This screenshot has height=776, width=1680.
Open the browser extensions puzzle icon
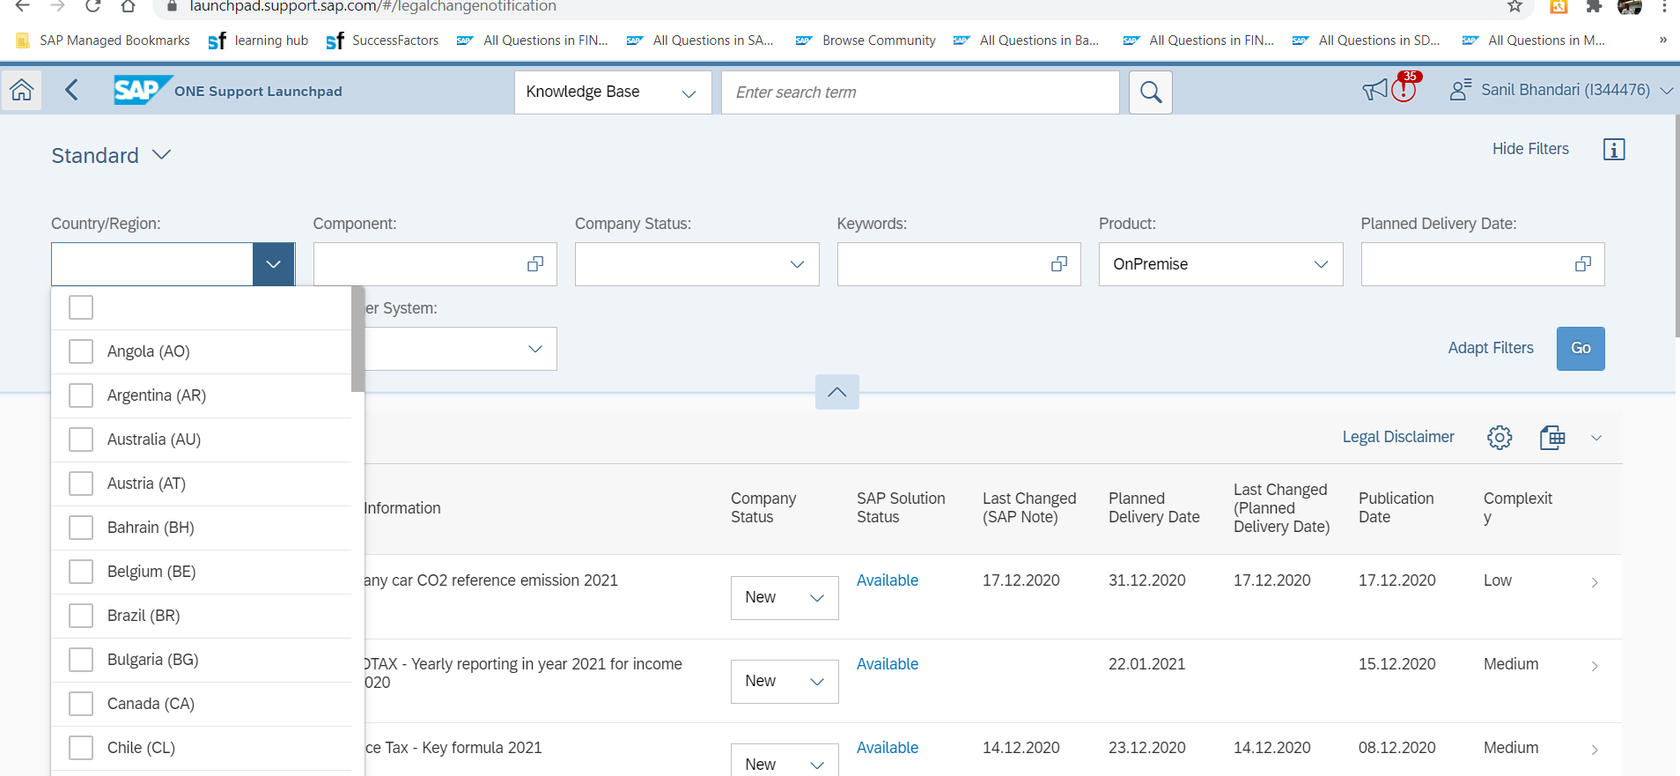pyautogui.click(x=1594, y=6)
